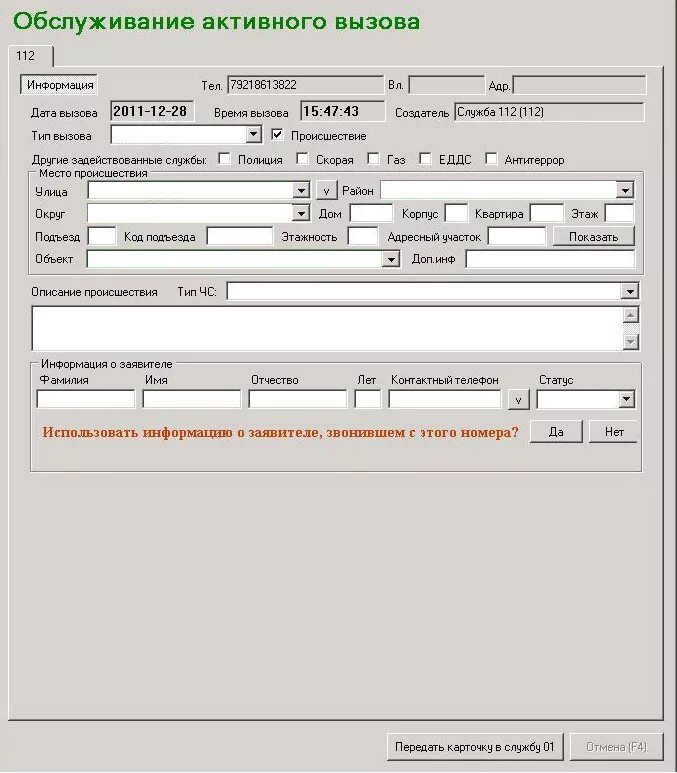Click the Показать button
The image size is (677, 773).
(594, 237)
